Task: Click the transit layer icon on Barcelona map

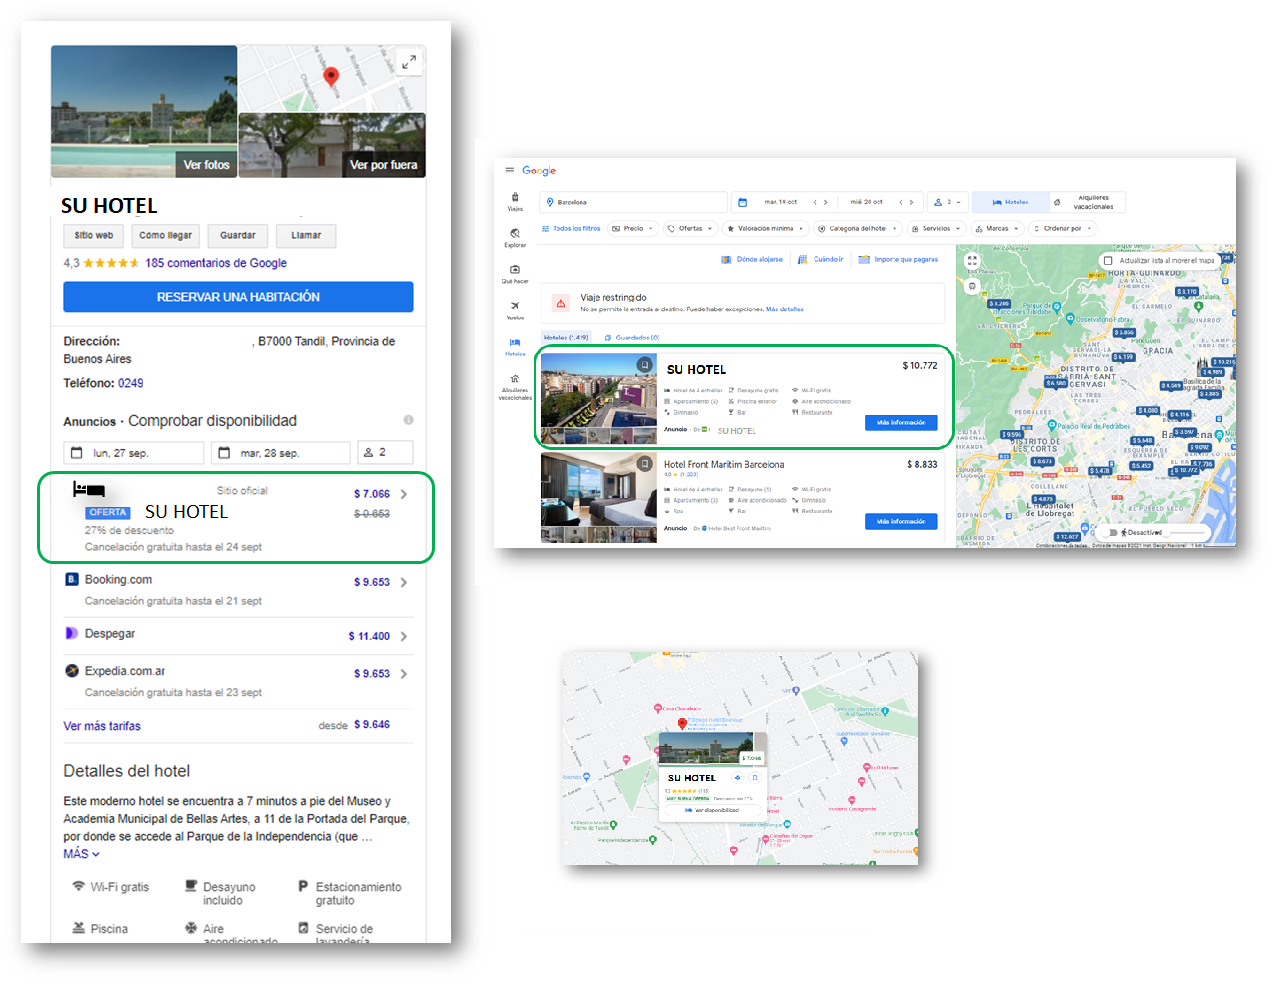Action: click(x=972, y=286)
